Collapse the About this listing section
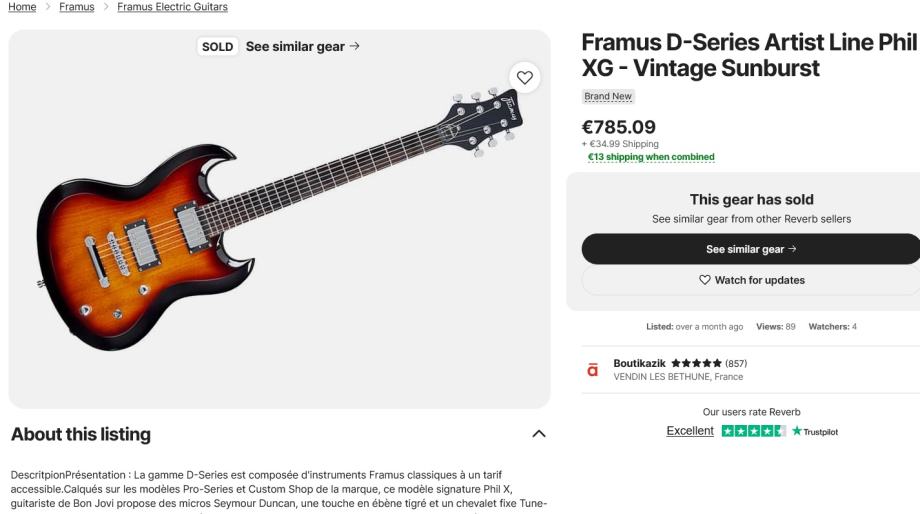Image resolution: width=920 pixels, height=514 pixels. pos(539,434)
